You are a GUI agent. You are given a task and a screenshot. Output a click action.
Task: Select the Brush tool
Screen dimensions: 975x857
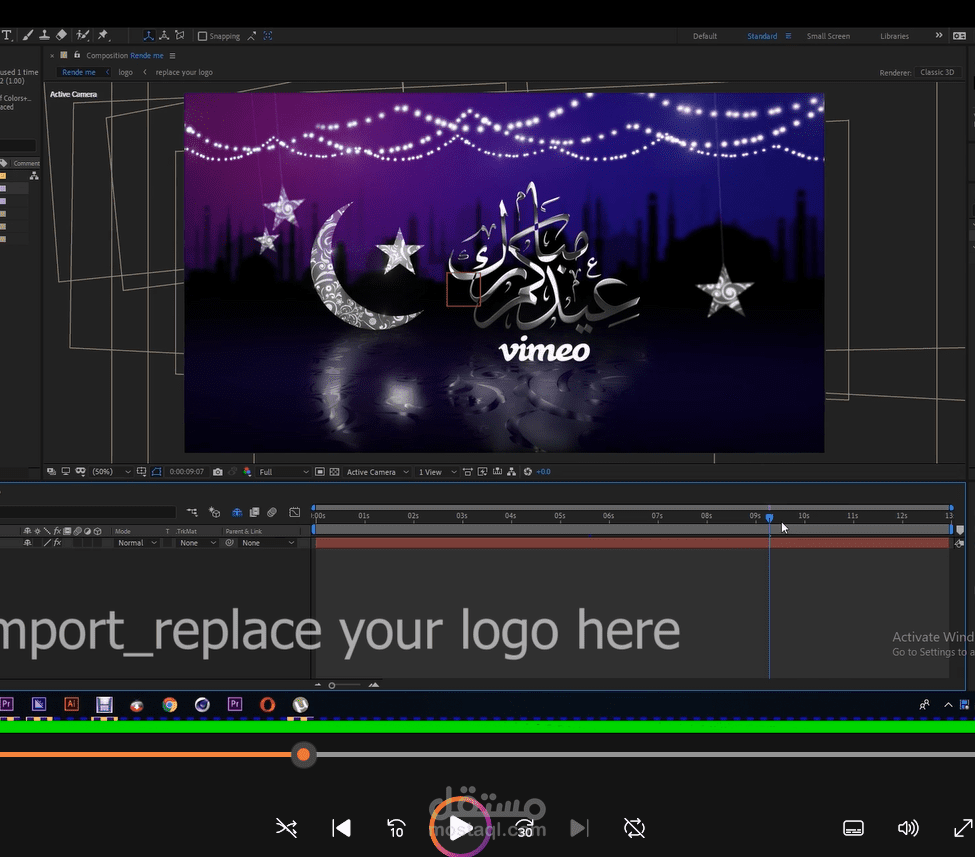(26, 34)
